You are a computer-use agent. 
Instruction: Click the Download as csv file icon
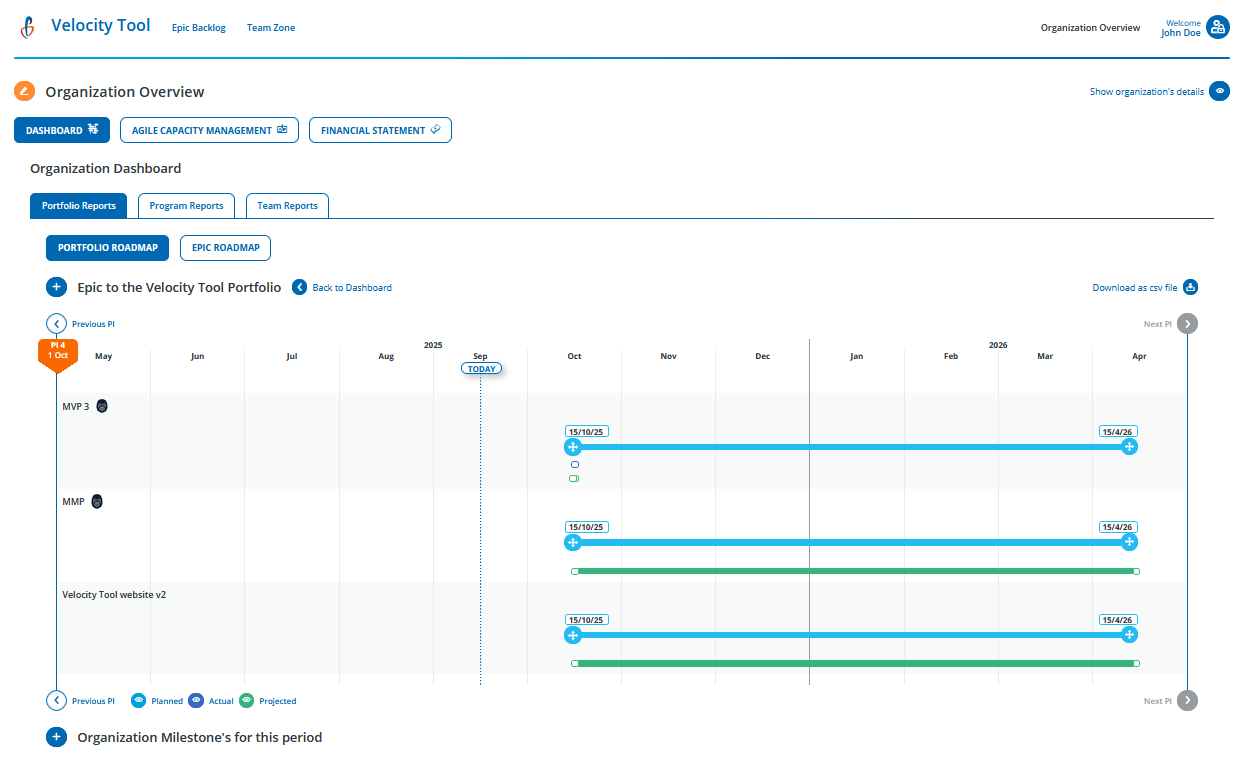[x=1190, y=287]
